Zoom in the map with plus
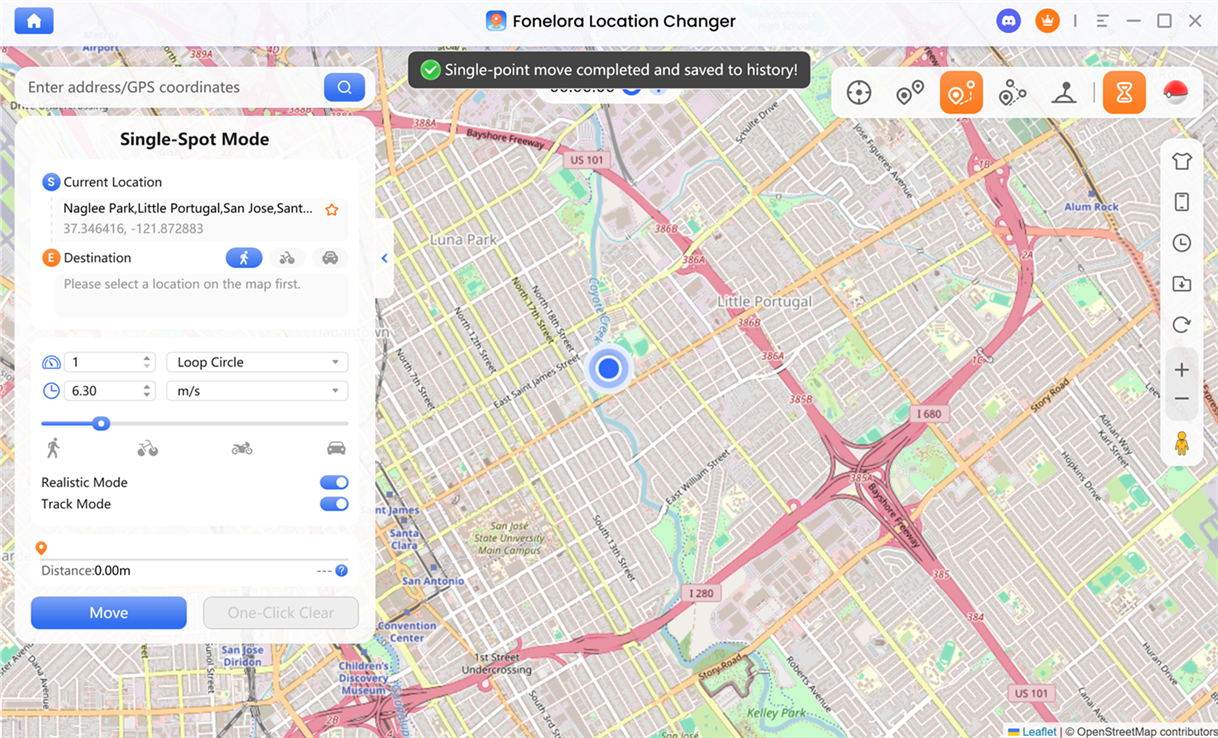This screenshot has height=738, width=1218. 1181,370
